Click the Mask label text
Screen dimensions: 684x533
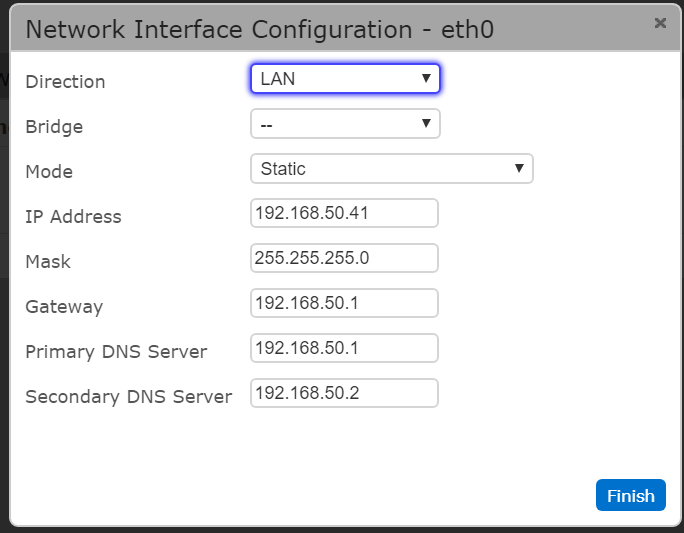(48, 262)
